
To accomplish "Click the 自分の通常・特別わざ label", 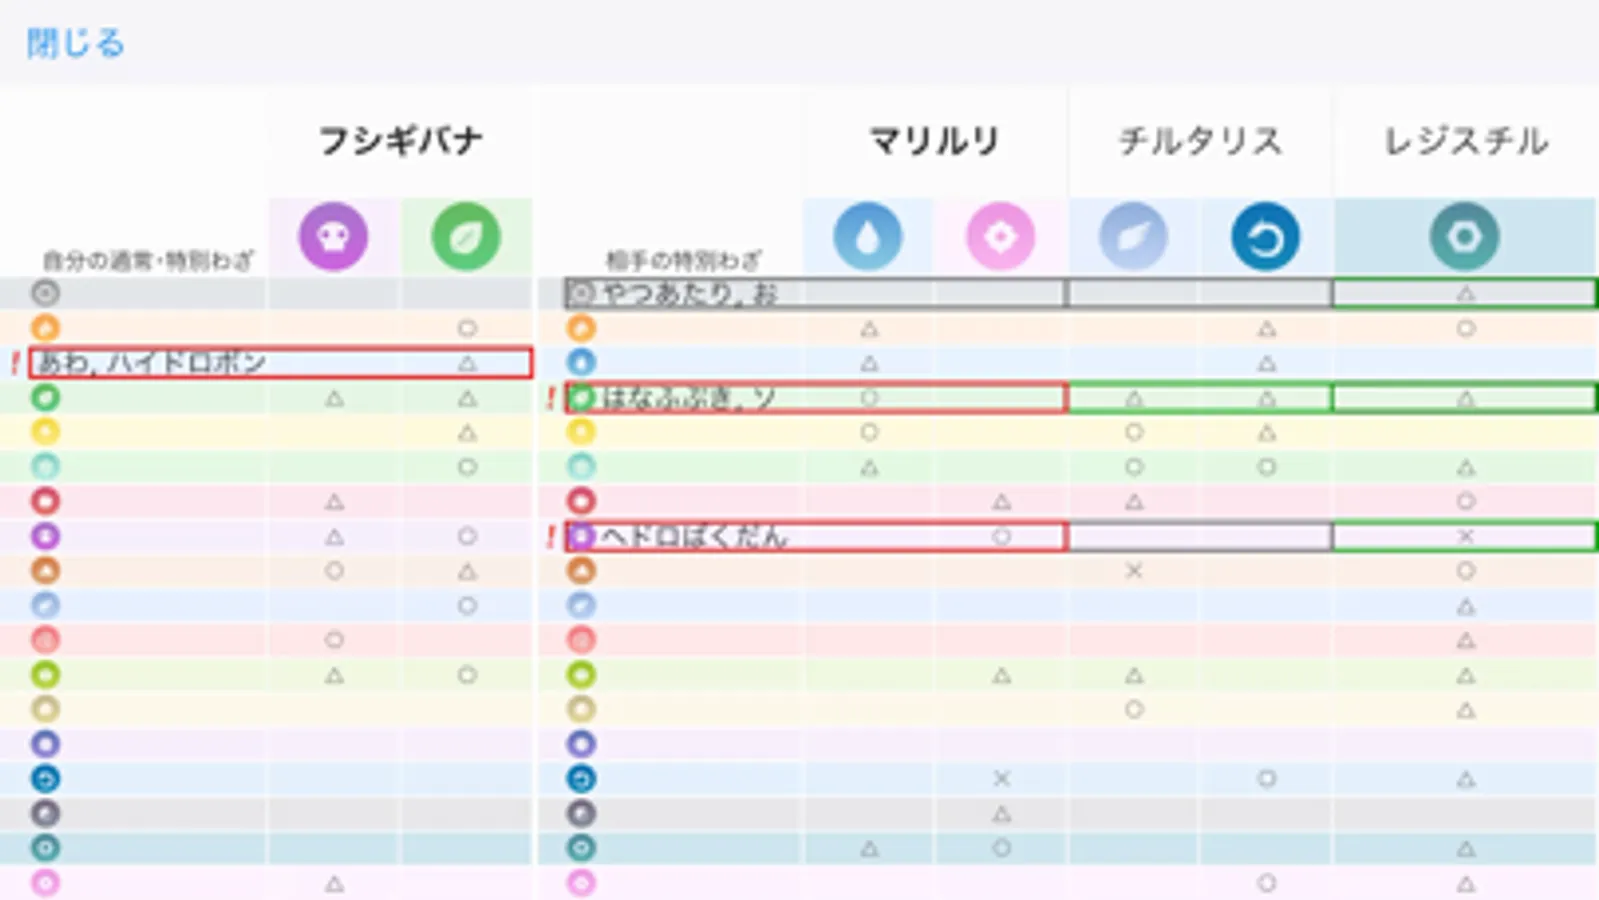I will tap(148, 261).
